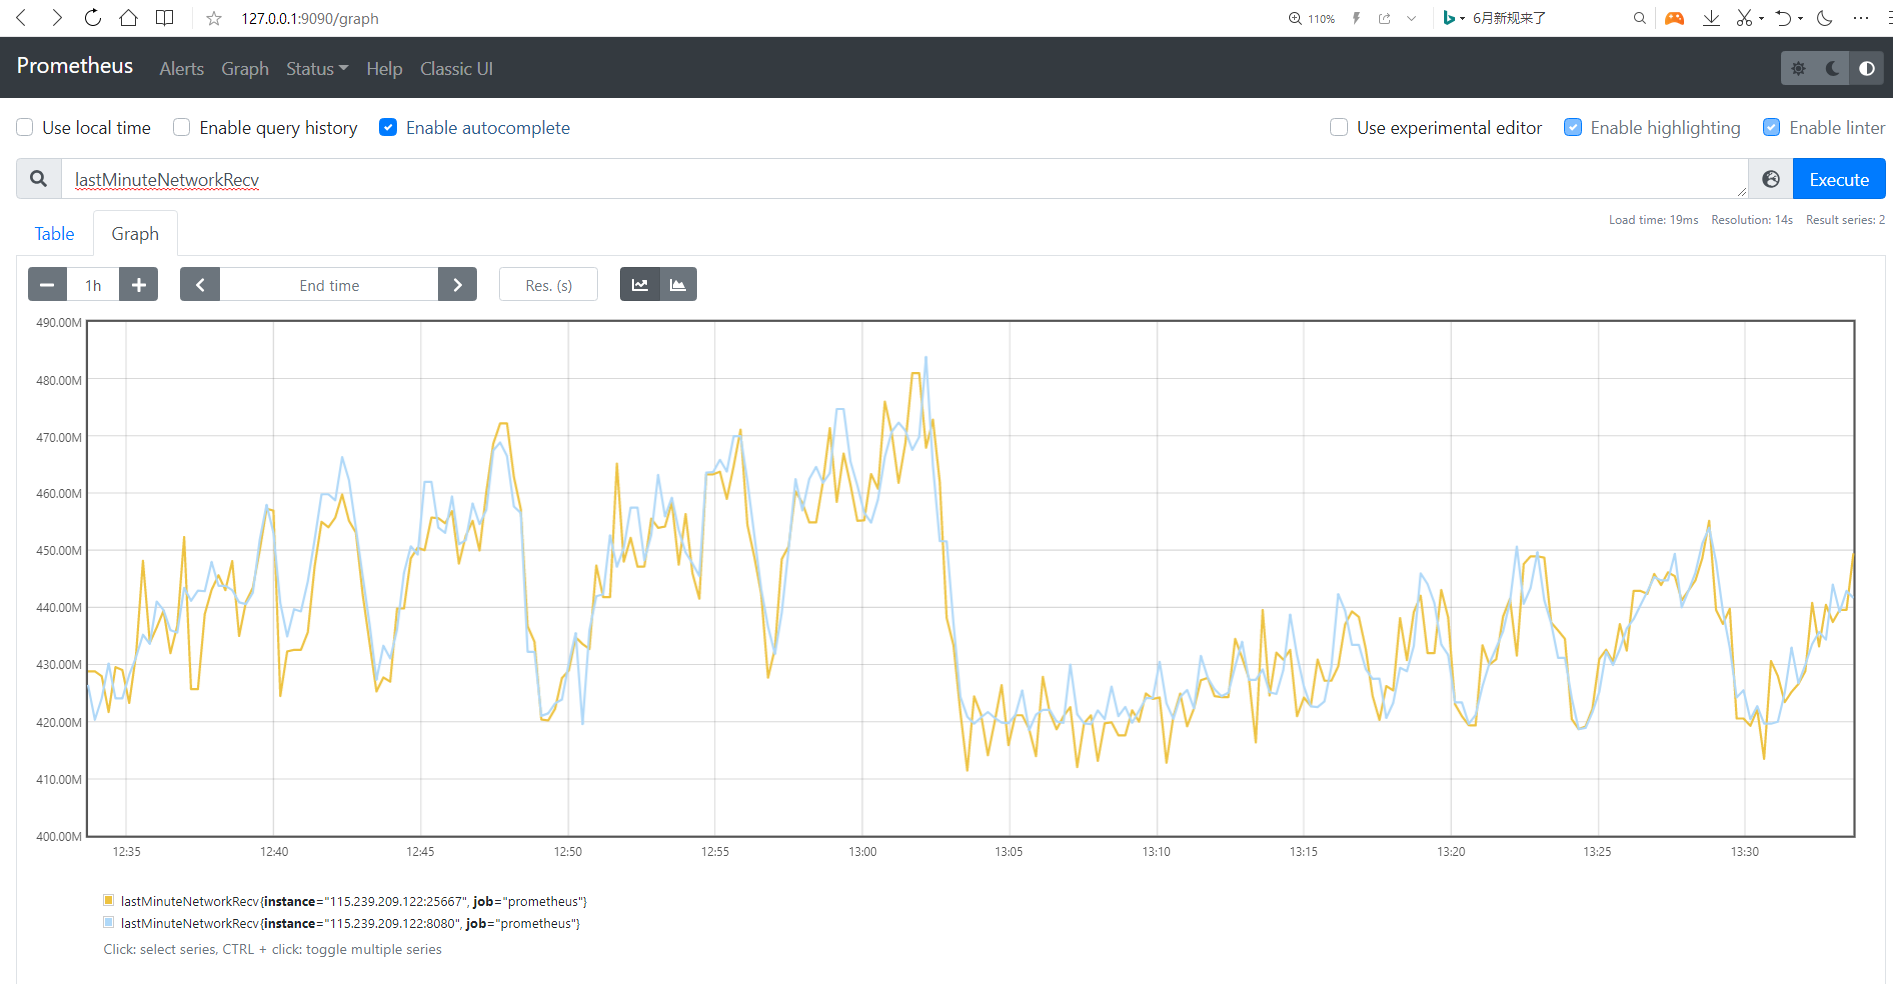Open the Alerts navigation item
The image size is (1893, 984).
[181, 68]
